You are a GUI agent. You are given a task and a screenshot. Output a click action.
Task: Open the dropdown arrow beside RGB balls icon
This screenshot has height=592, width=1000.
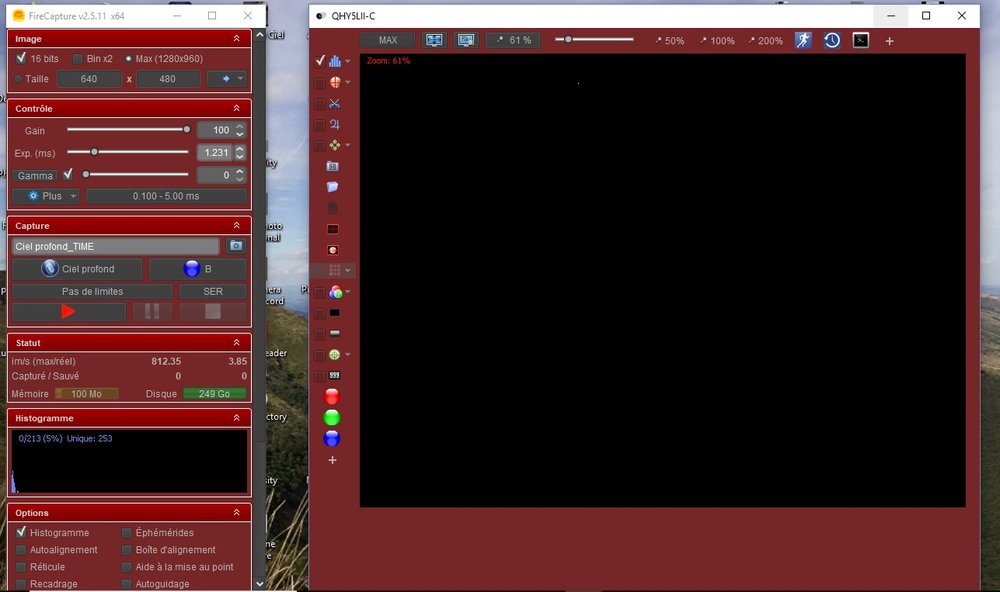tap(348, 292)
